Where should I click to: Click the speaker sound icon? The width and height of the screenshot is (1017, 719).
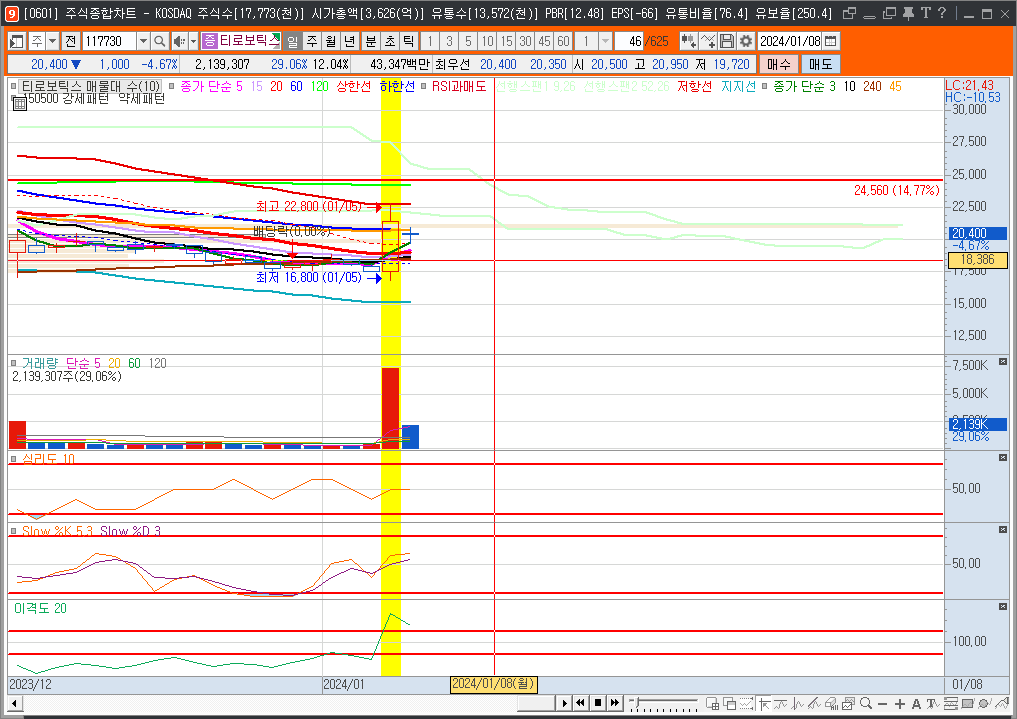click(x=179, y=41)
